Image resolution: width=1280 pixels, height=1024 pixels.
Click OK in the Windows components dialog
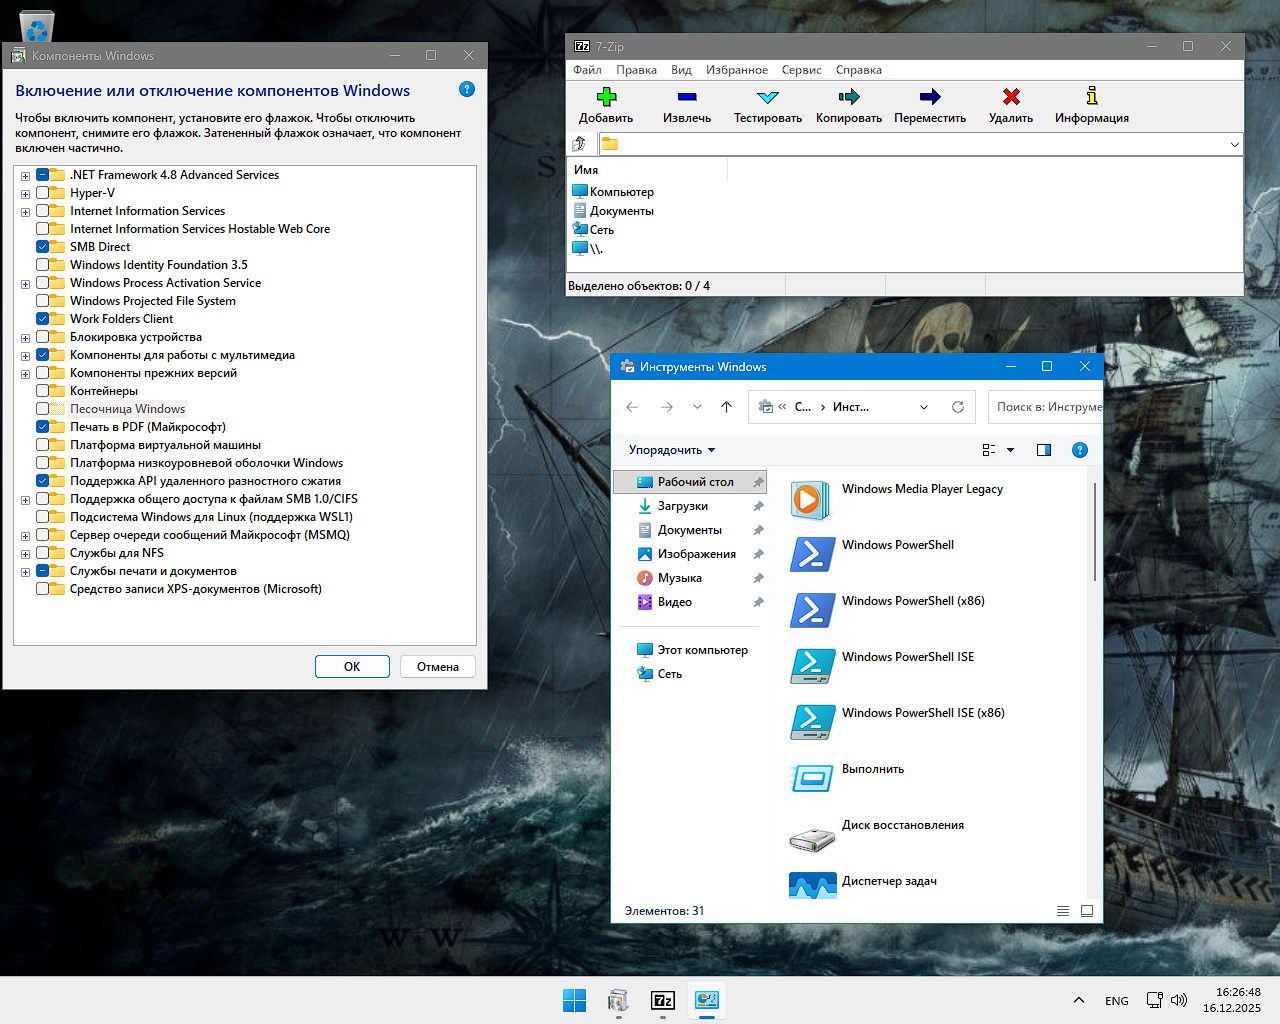point(352,666)
